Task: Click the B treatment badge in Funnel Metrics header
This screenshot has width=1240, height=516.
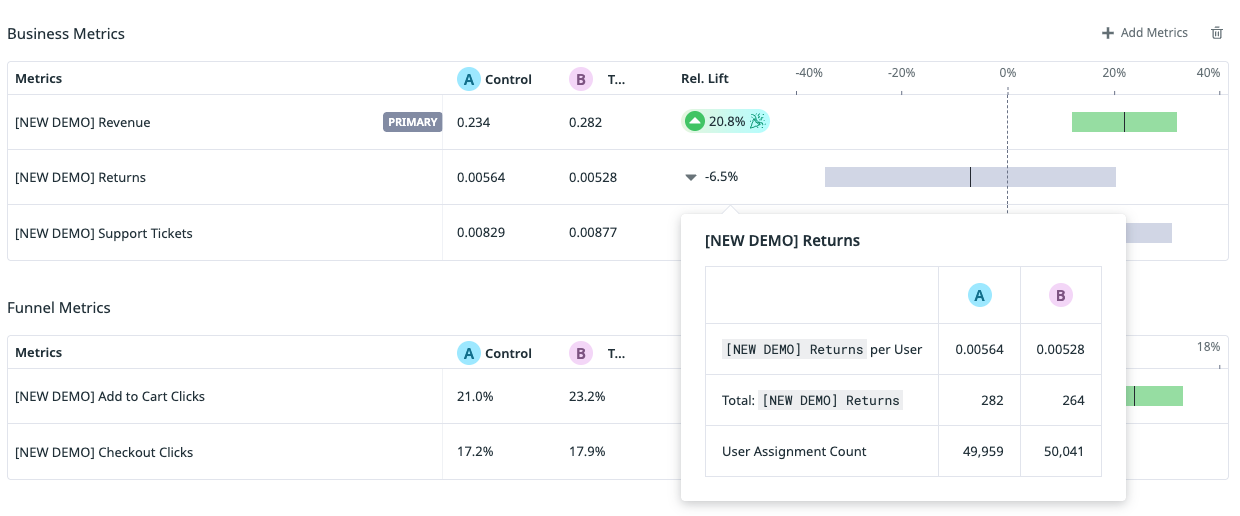Action: tap(580, 353)
